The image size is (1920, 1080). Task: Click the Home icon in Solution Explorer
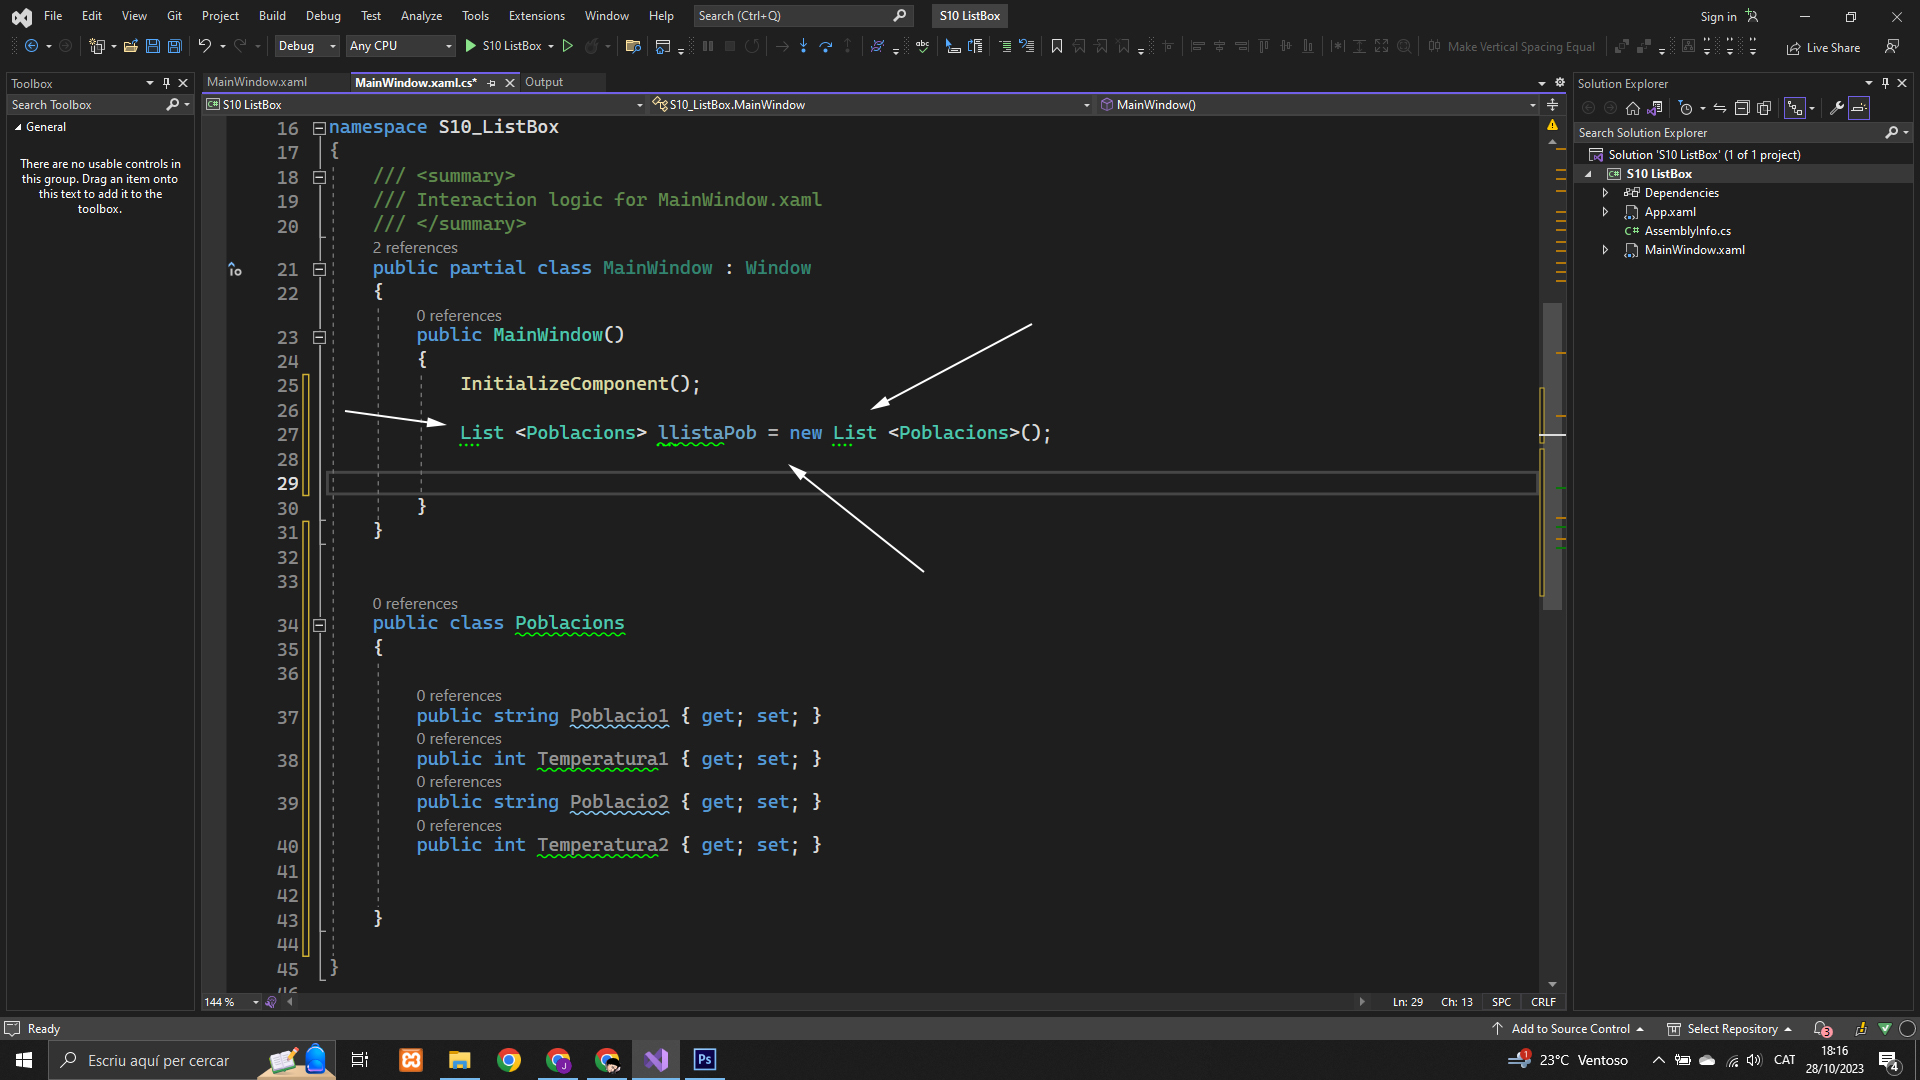tap(1633, 108)
